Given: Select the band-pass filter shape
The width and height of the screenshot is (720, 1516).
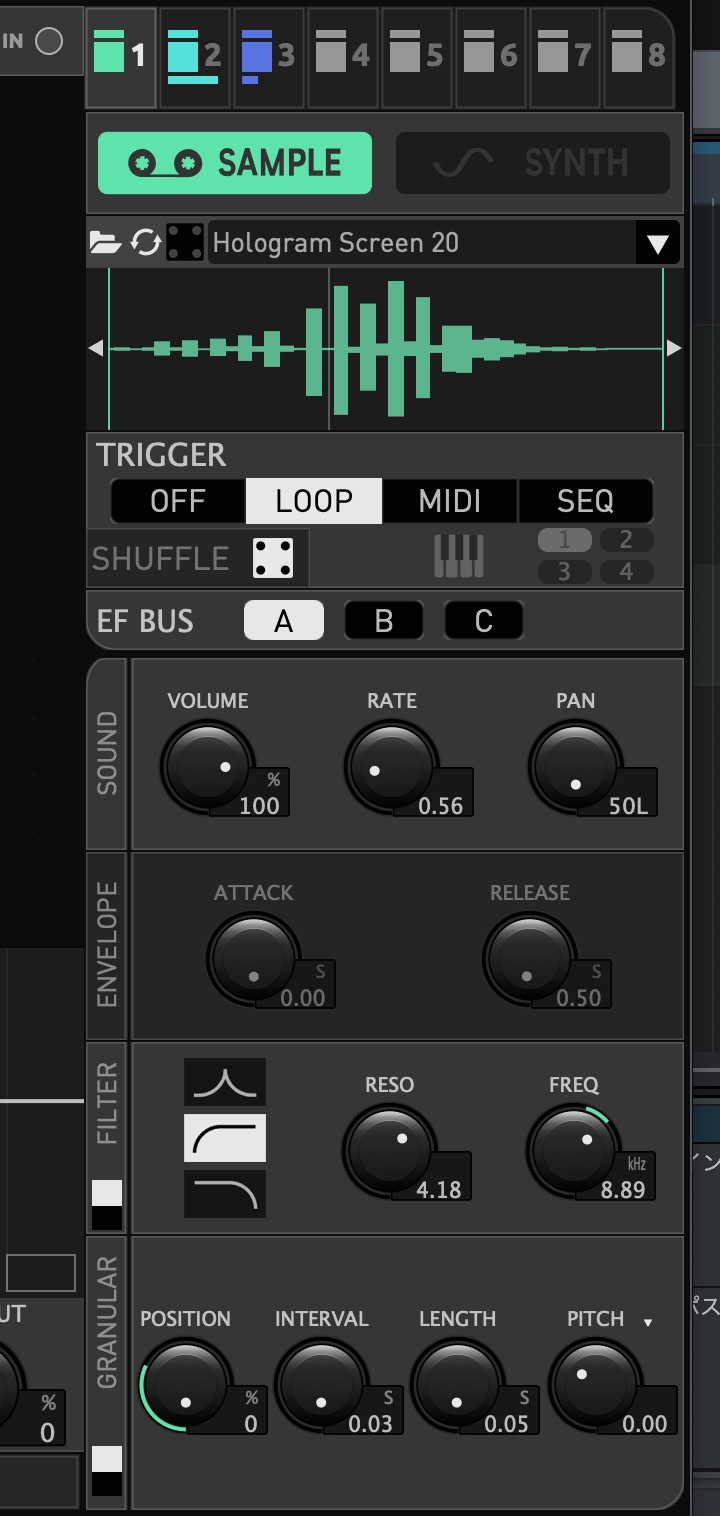Looking at the screenshot, I should [x=225, y=1082].
